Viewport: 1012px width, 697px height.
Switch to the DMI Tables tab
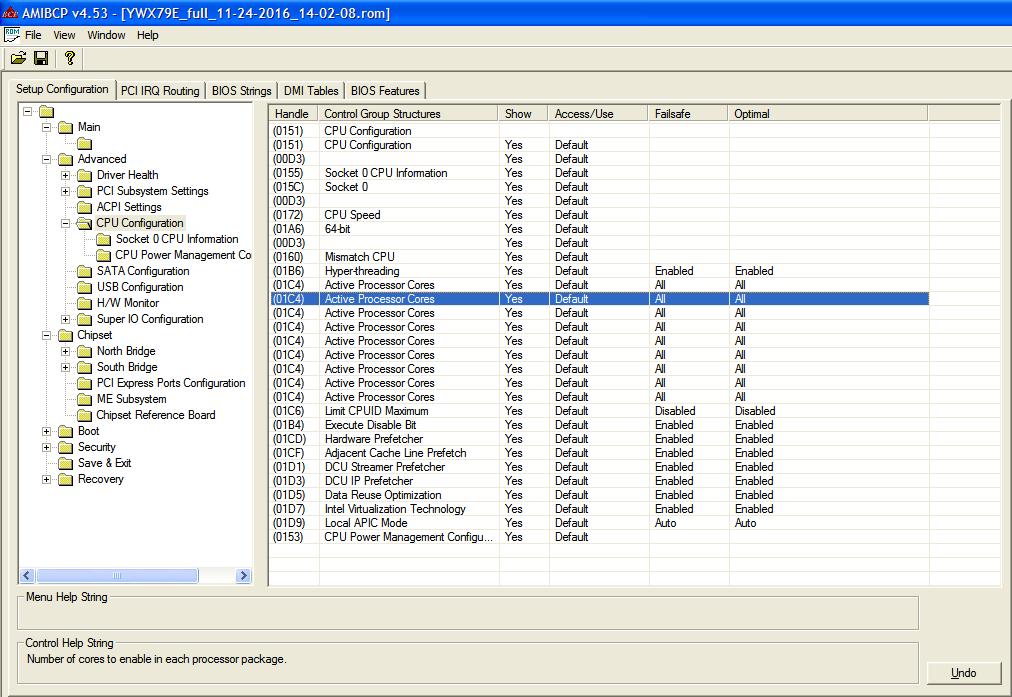(x=311, y=91)
